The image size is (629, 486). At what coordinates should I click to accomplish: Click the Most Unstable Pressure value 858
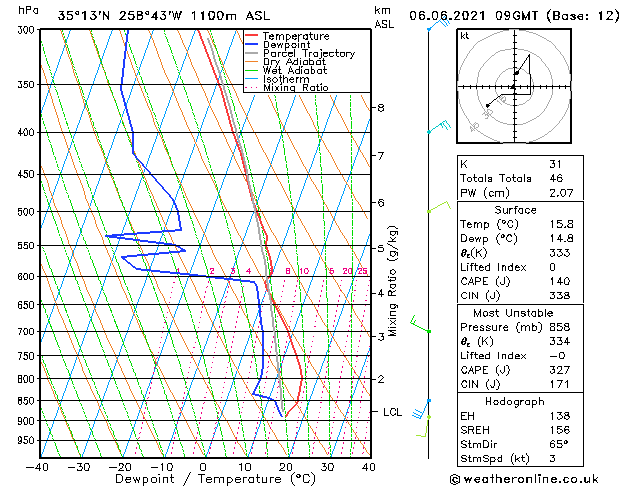[x=560, y=327]
